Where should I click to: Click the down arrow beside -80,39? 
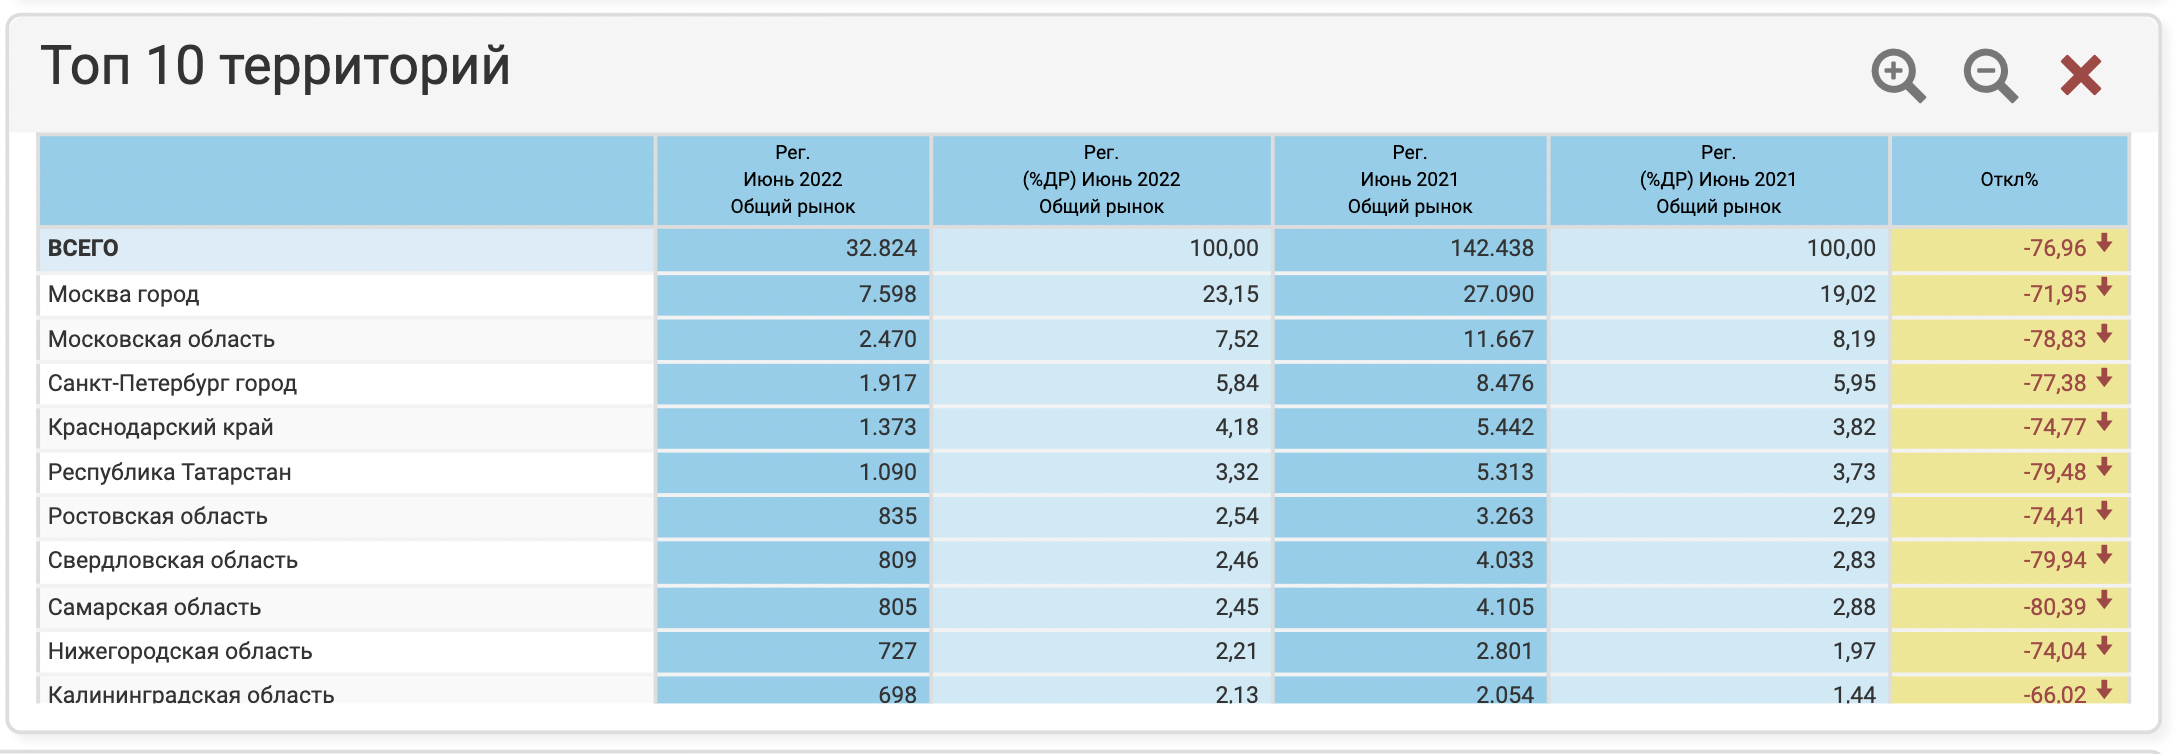2104,600
